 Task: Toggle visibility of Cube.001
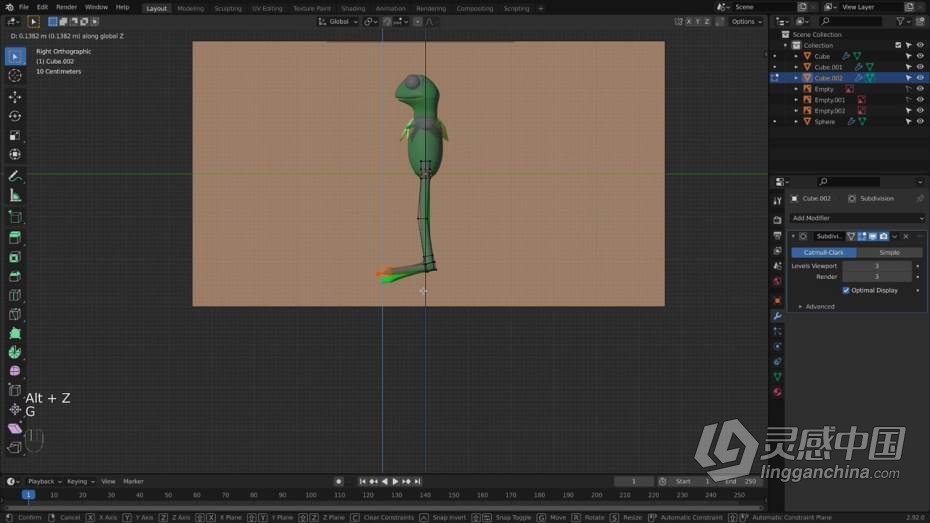[920, 67]
